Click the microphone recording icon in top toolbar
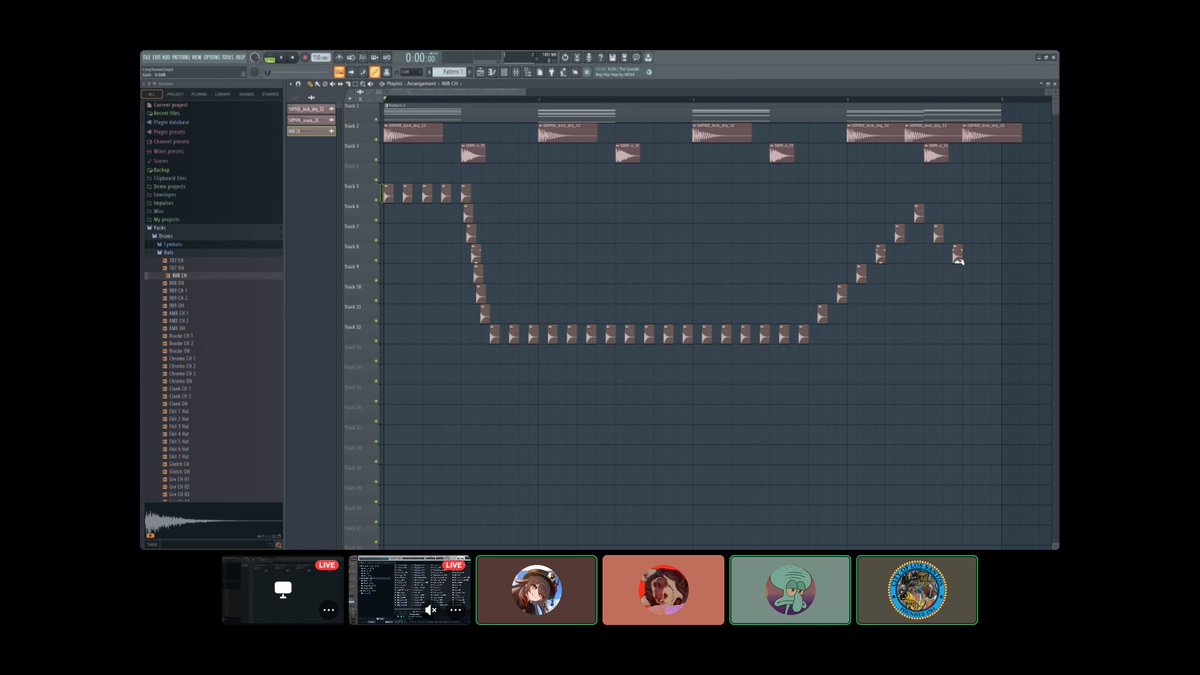1200x675 pixels. pos(589,57)
